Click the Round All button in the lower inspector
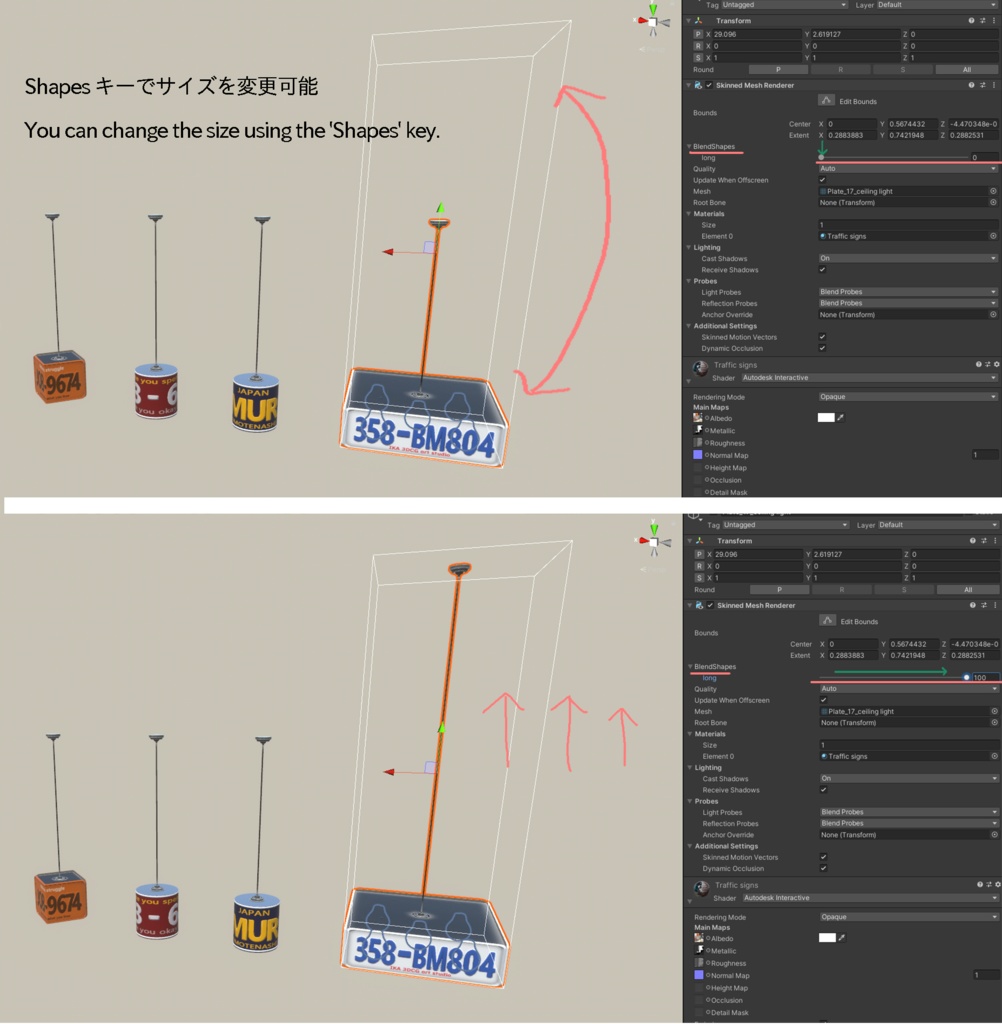 point(968,589)
